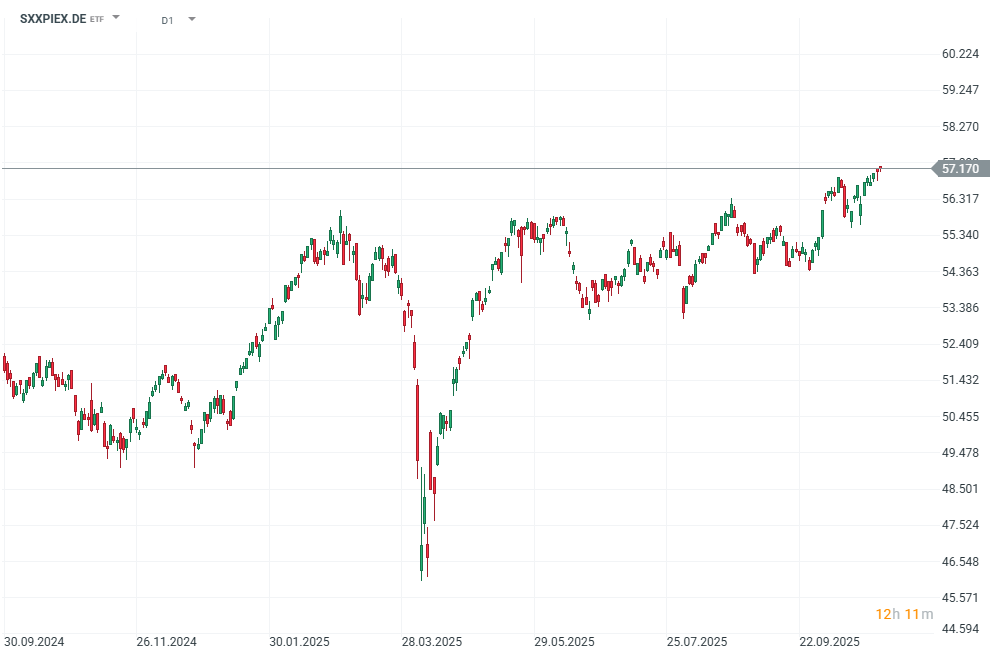Screen dimensions: 1002x659
Task: Click the 22.09.2025 date label
Action: click(829, 641)
